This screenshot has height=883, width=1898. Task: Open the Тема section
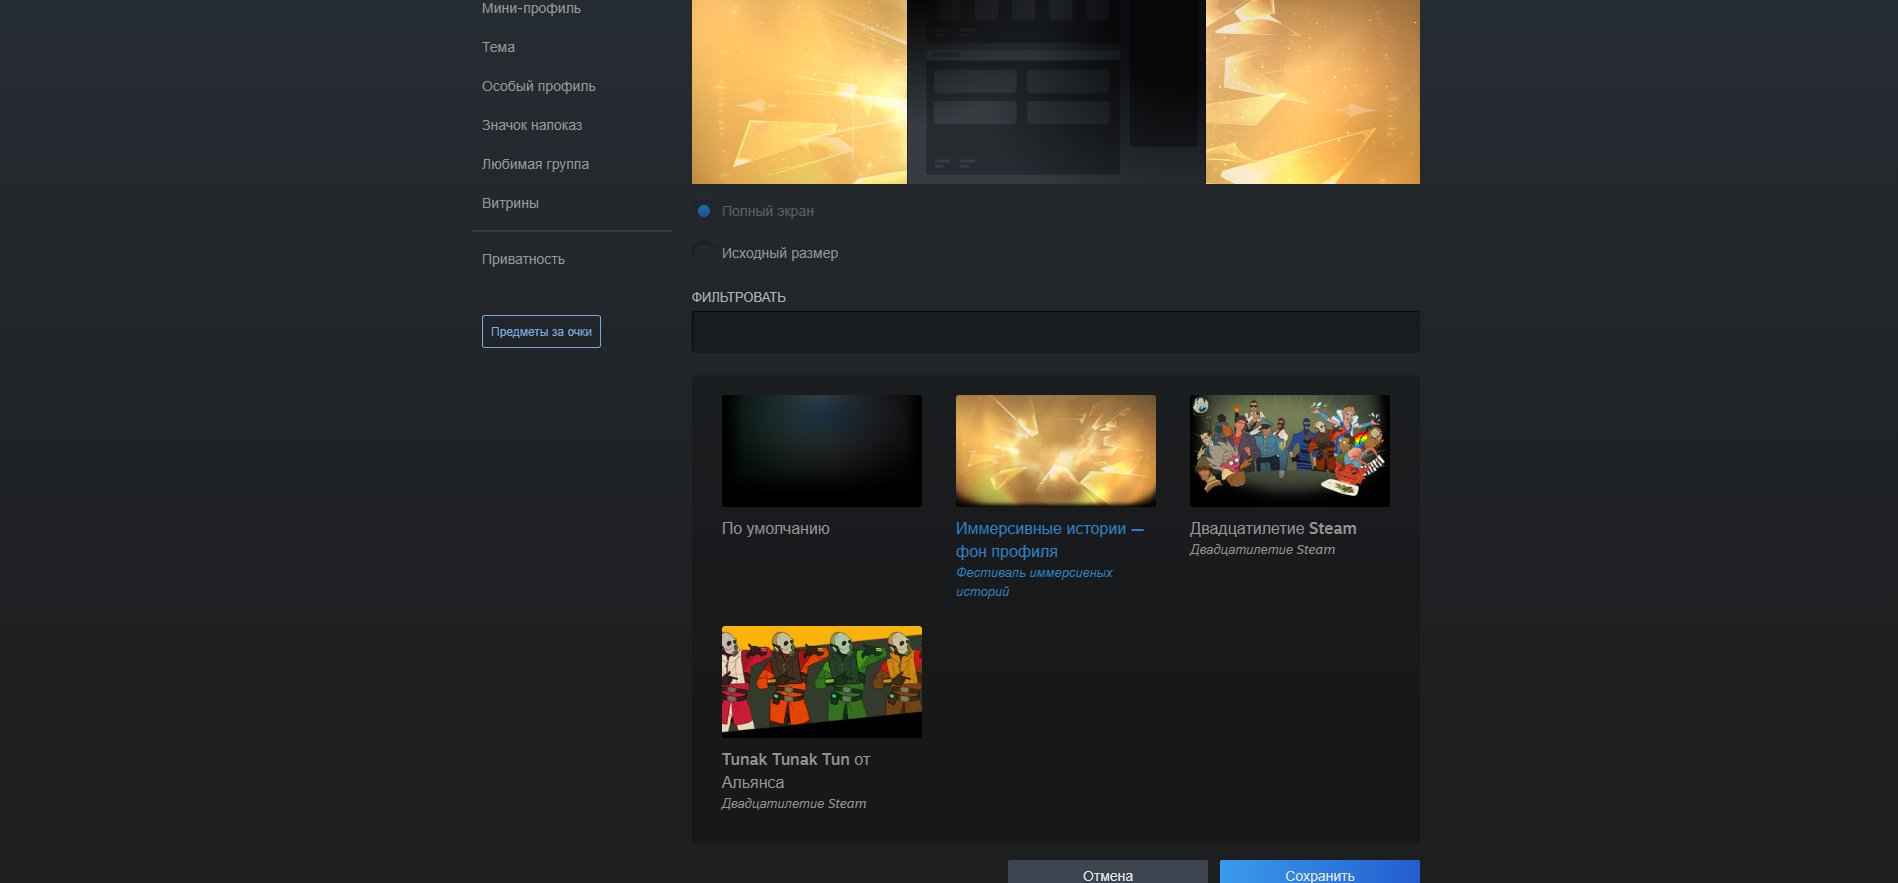498,47
